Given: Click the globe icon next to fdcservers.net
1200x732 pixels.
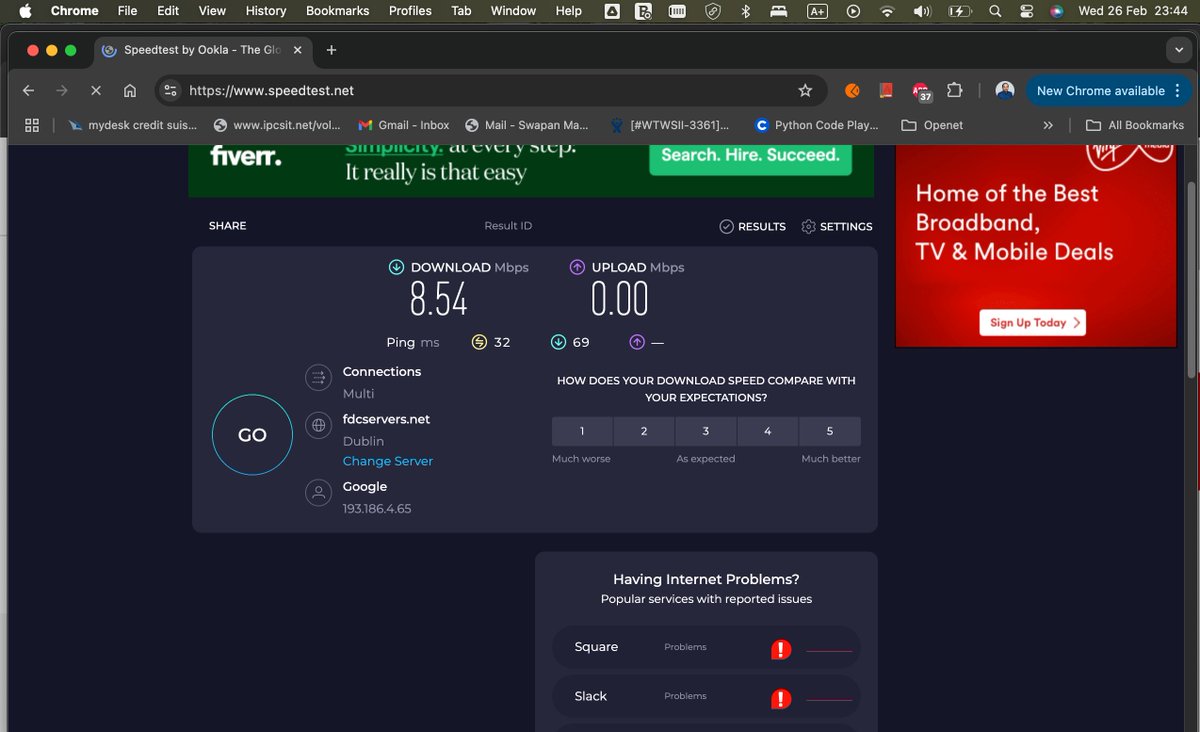Looking at the screenshot, I should (318, 425).
